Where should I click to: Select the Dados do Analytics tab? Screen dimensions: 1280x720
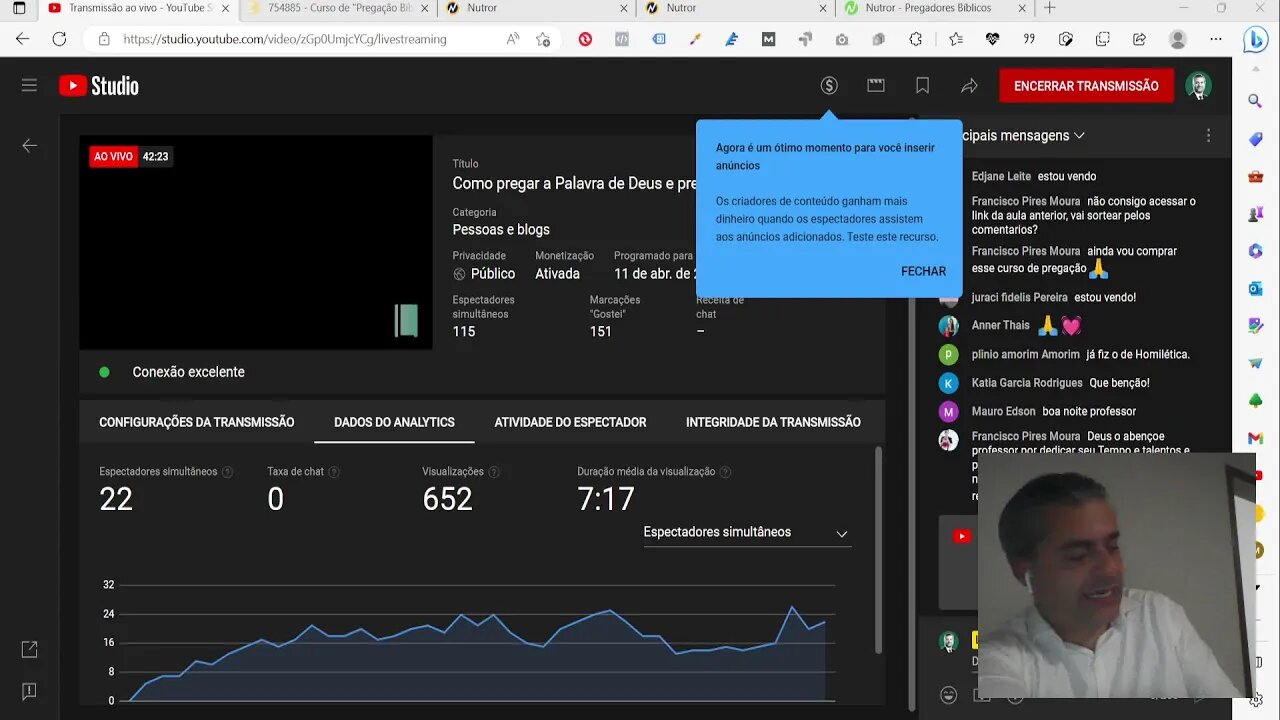(394, 422)
